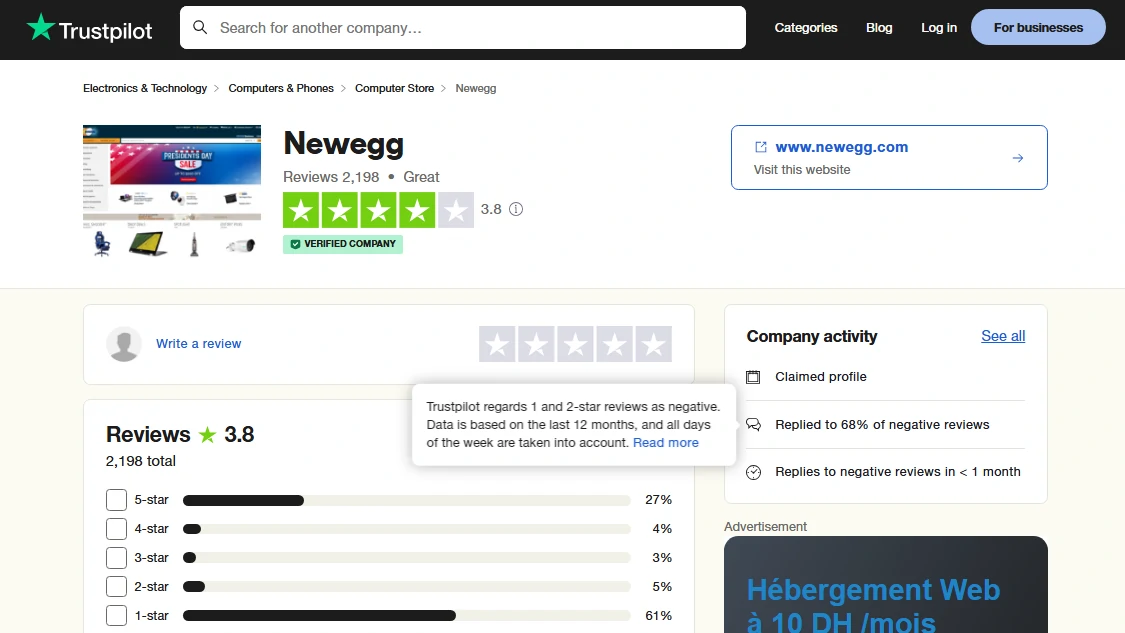This screenshot has width=1125, height=633.
Task: Click the Trustpilot logo star
Action: (x=41, y=27)
